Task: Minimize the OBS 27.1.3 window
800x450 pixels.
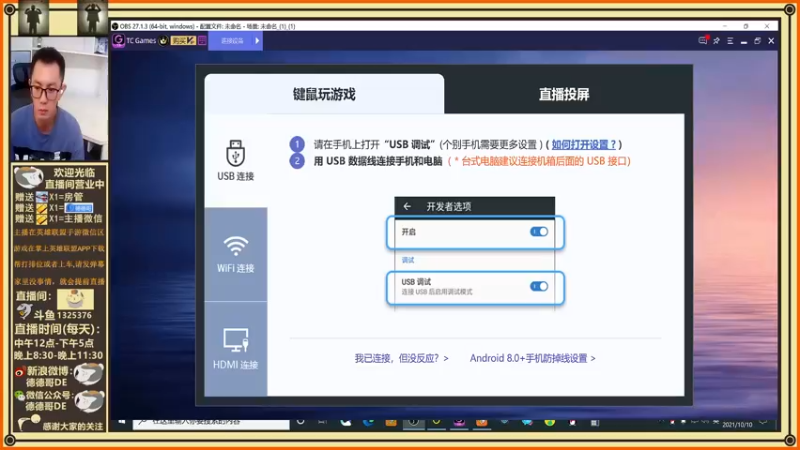Action: 724,26
